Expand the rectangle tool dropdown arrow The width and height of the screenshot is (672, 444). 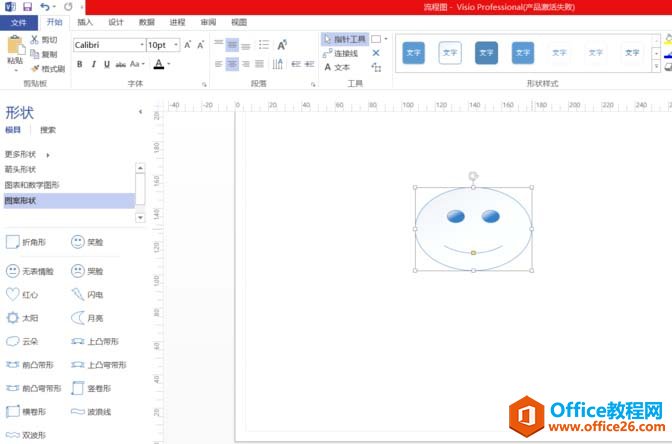coord(386,39)
